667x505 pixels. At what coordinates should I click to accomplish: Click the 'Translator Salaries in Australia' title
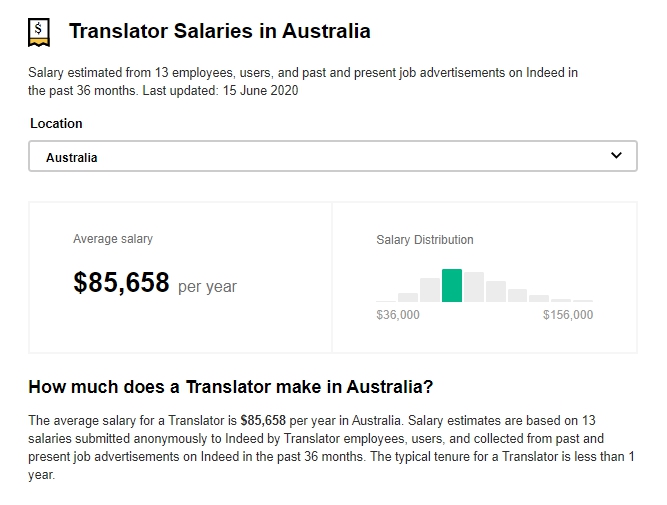click(220, 31)
